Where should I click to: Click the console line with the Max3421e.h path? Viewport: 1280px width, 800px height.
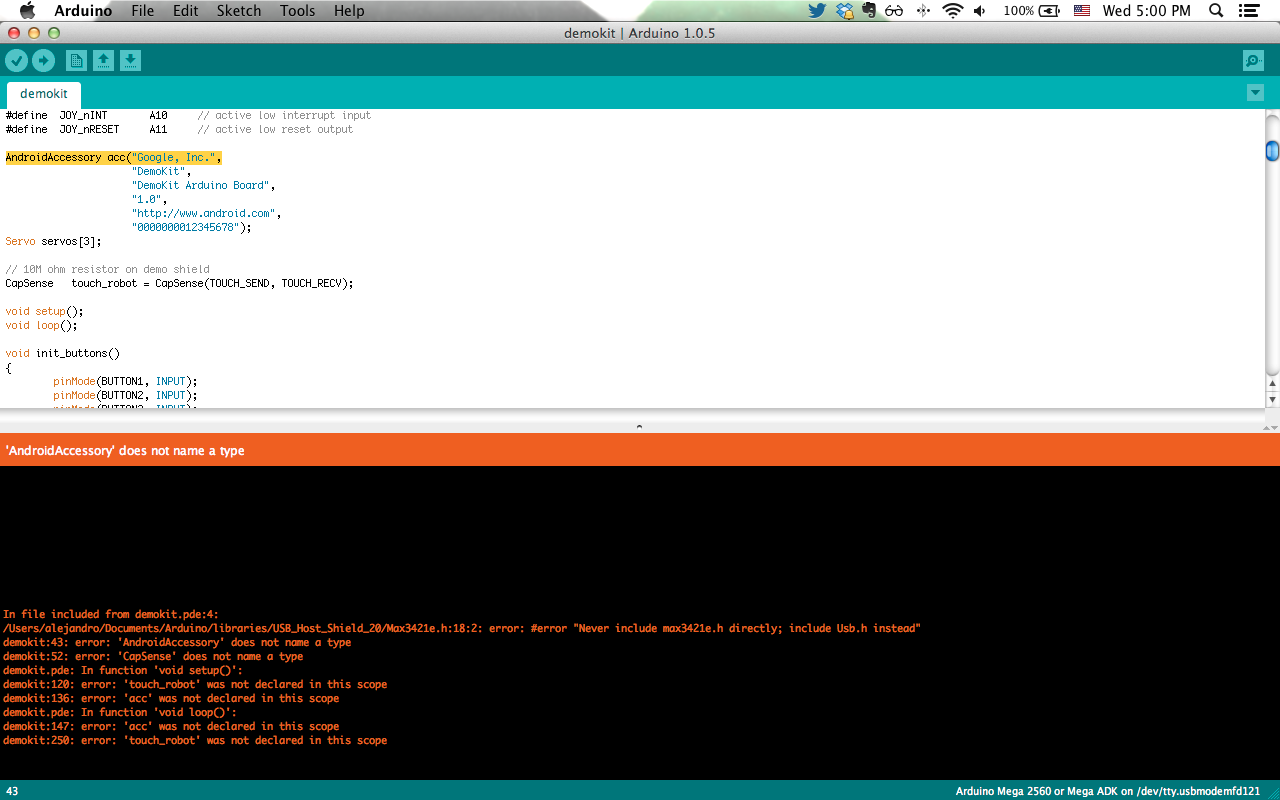coord(462,629)
